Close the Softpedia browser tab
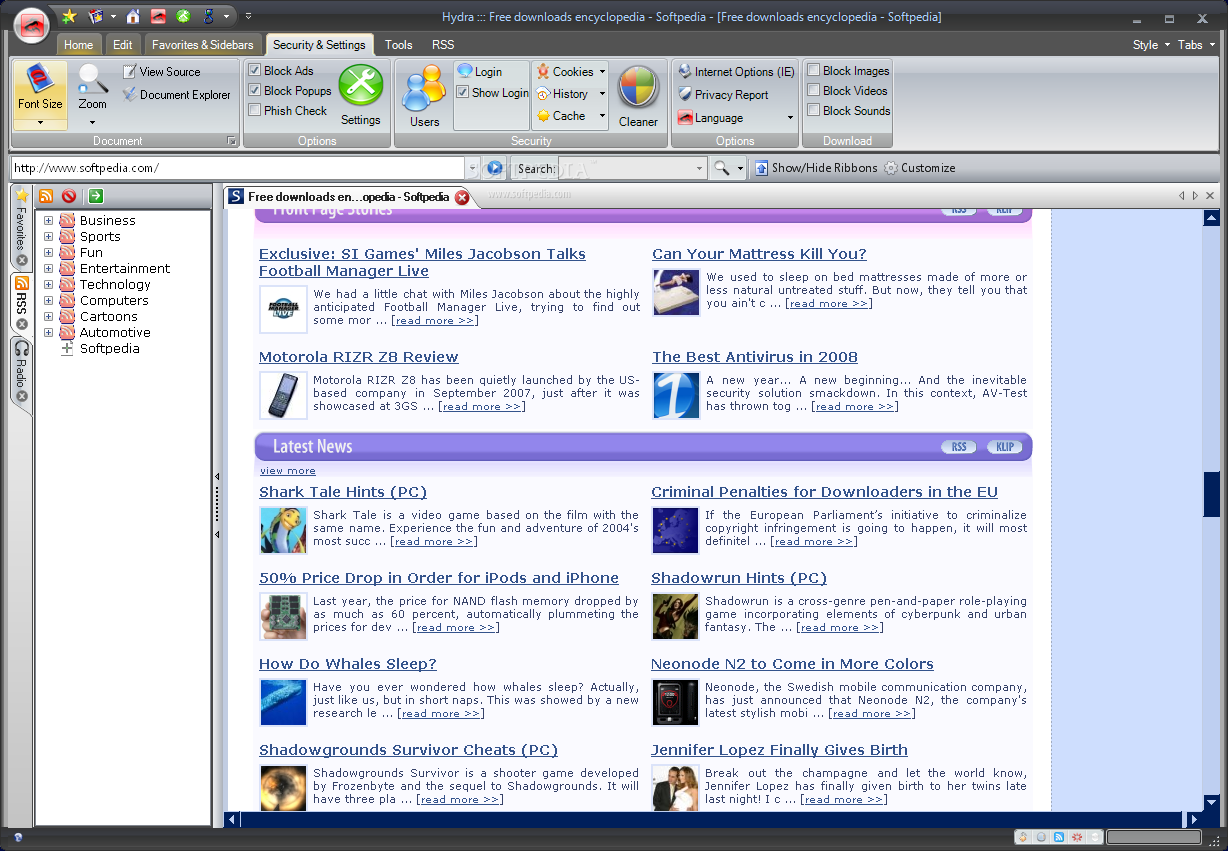 pos(462,197)
